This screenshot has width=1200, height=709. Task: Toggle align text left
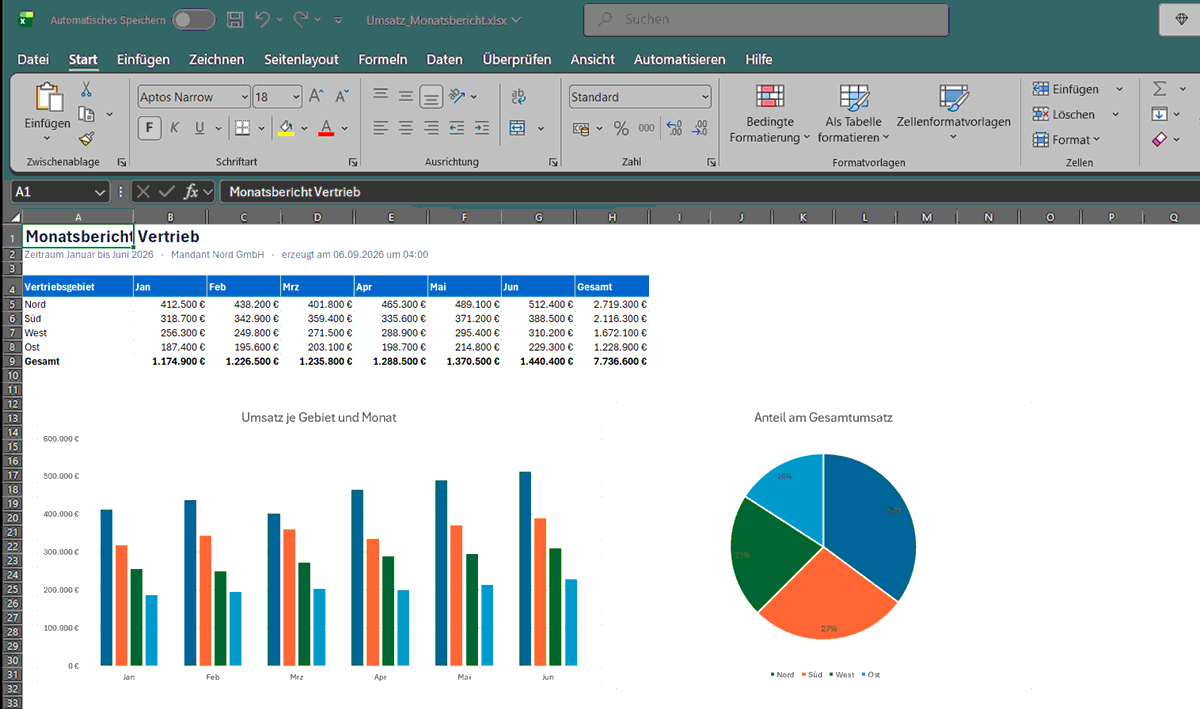click(x=380, y=128)
